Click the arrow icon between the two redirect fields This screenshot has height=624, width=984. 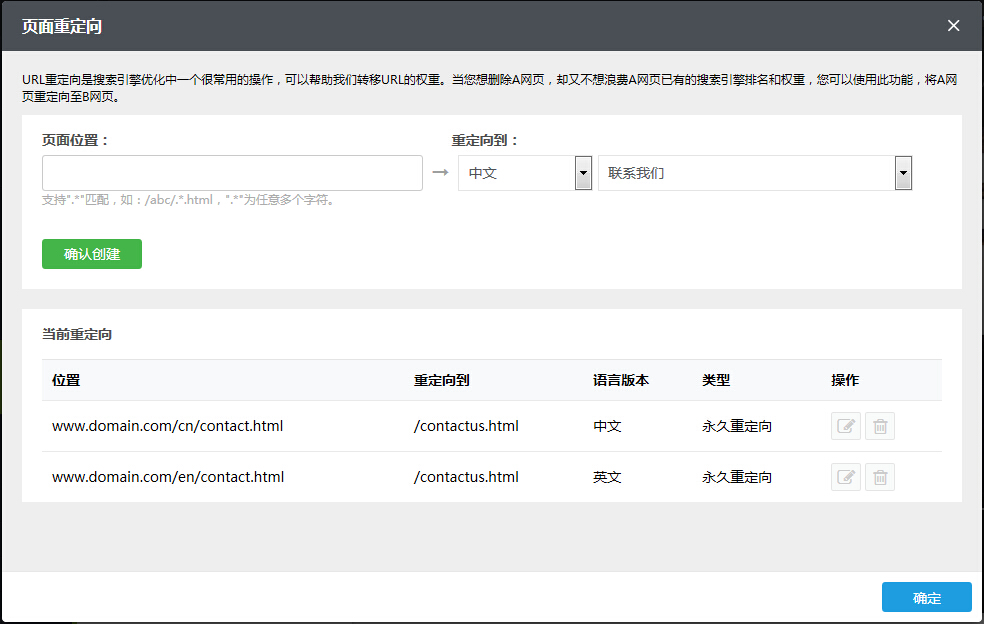pos(439,172)
